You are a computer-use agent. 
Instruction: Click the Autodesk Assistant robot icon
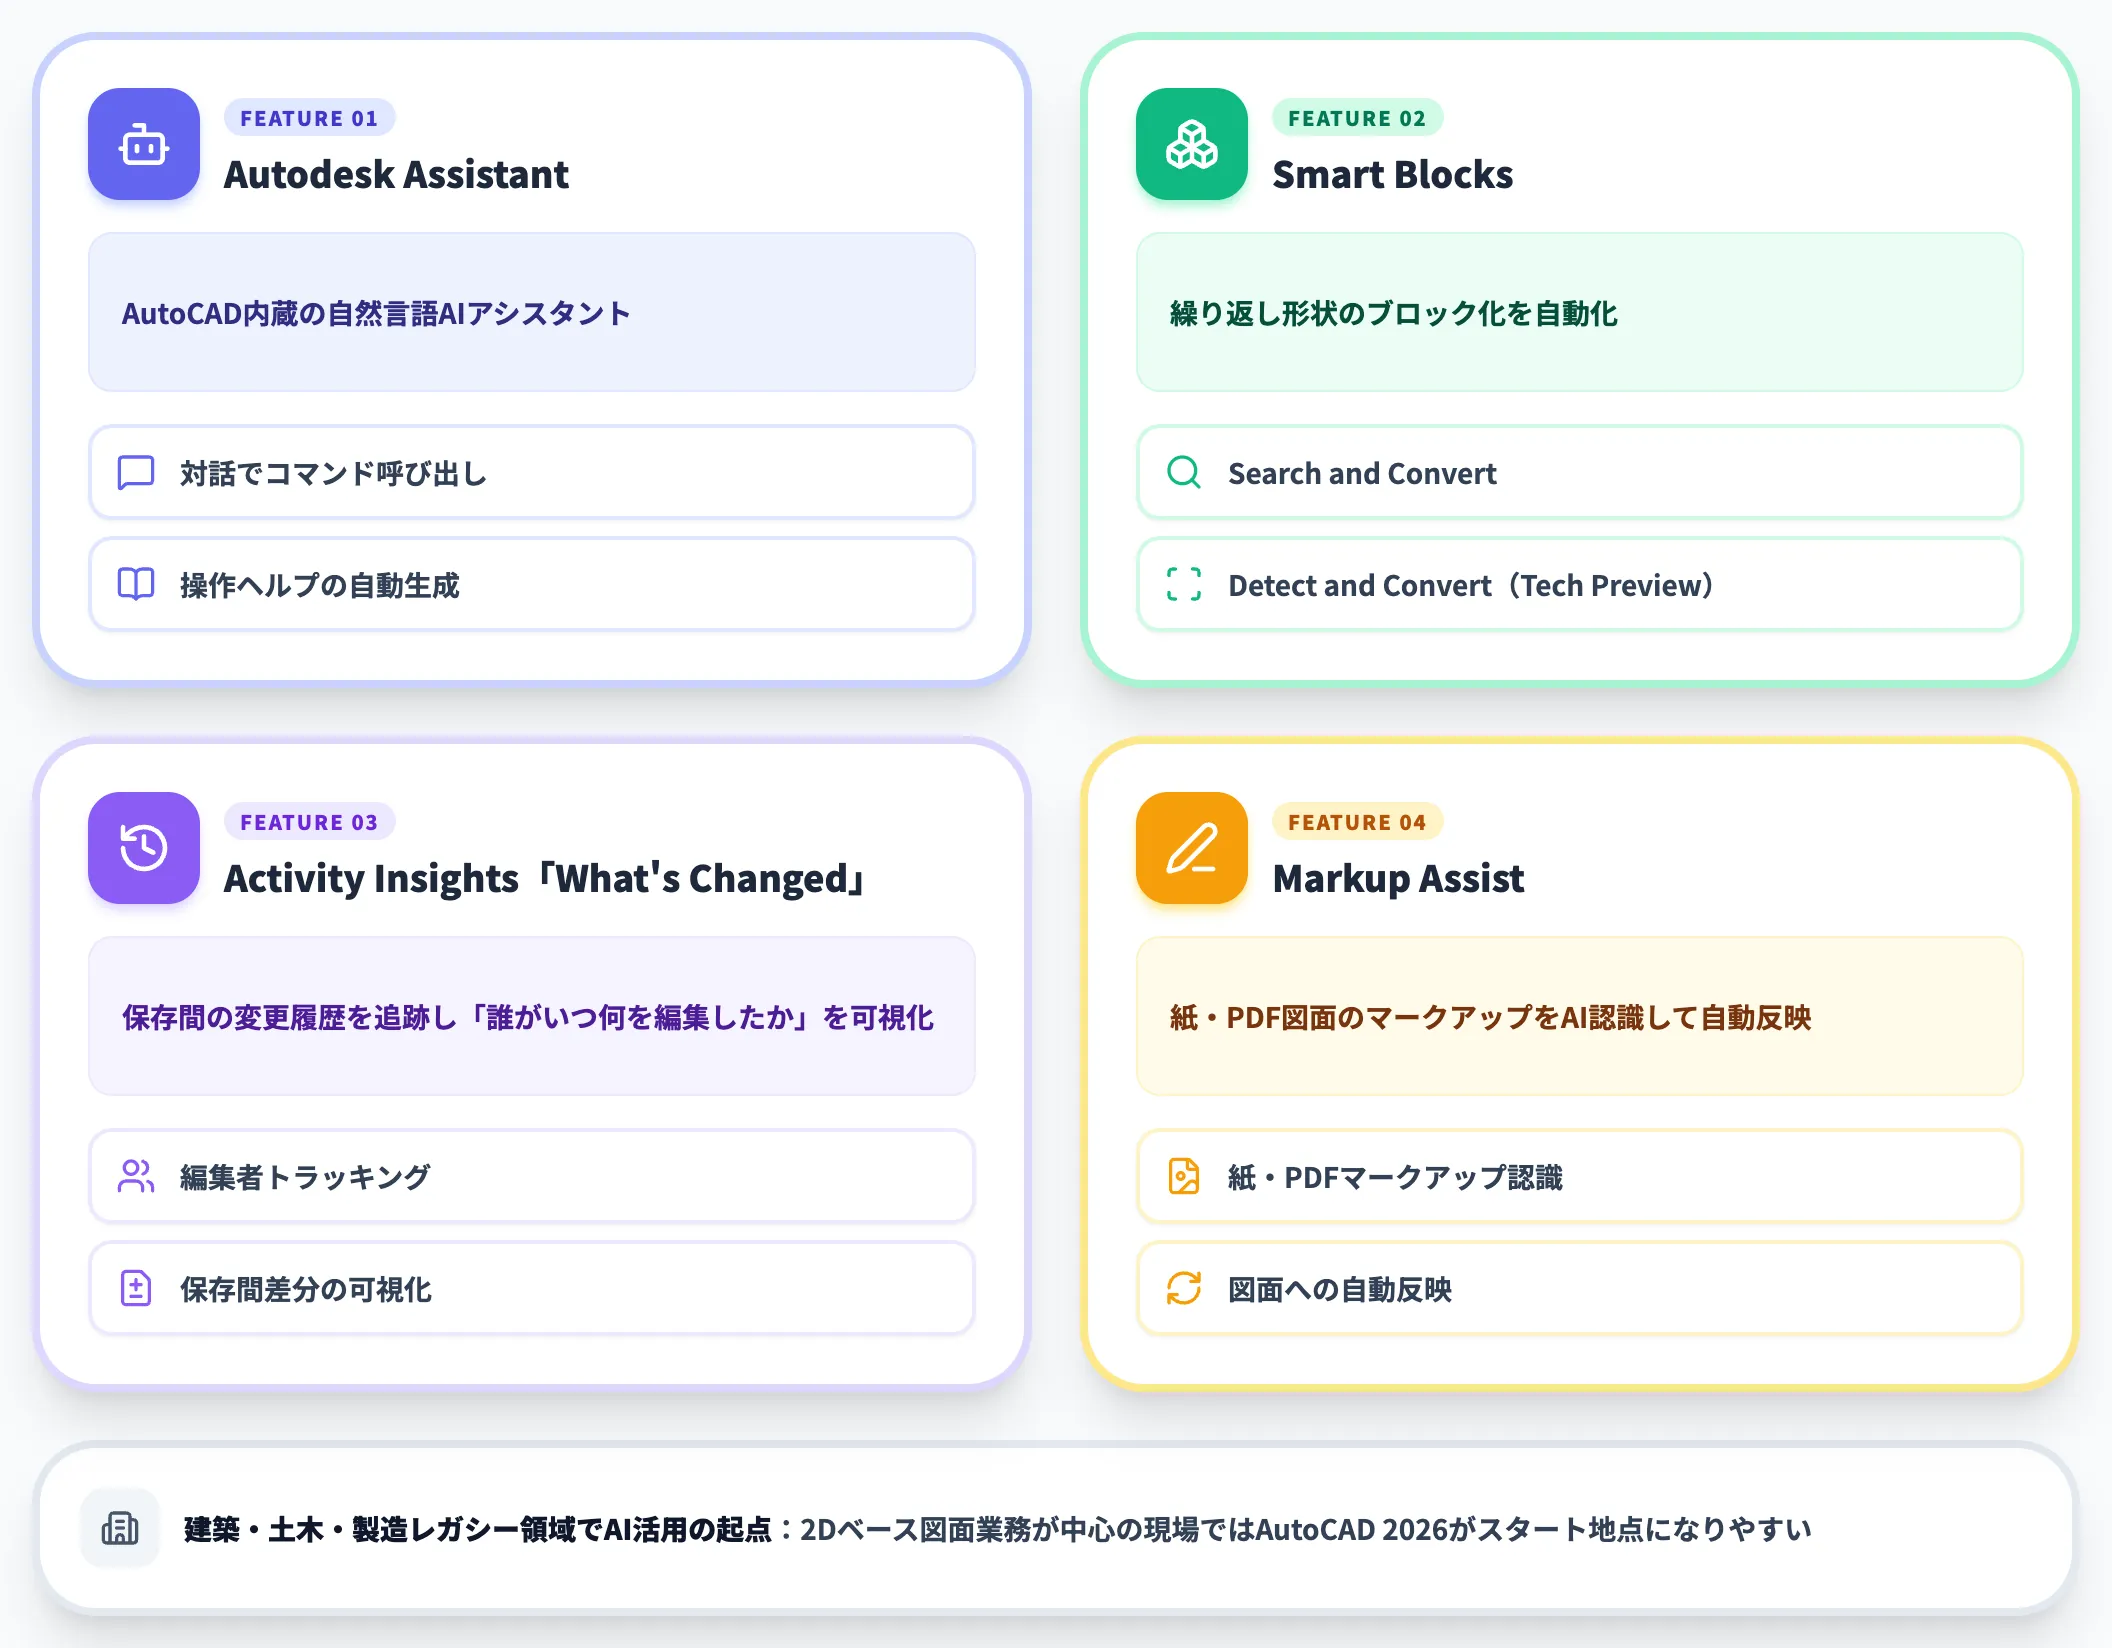(144, 144)
